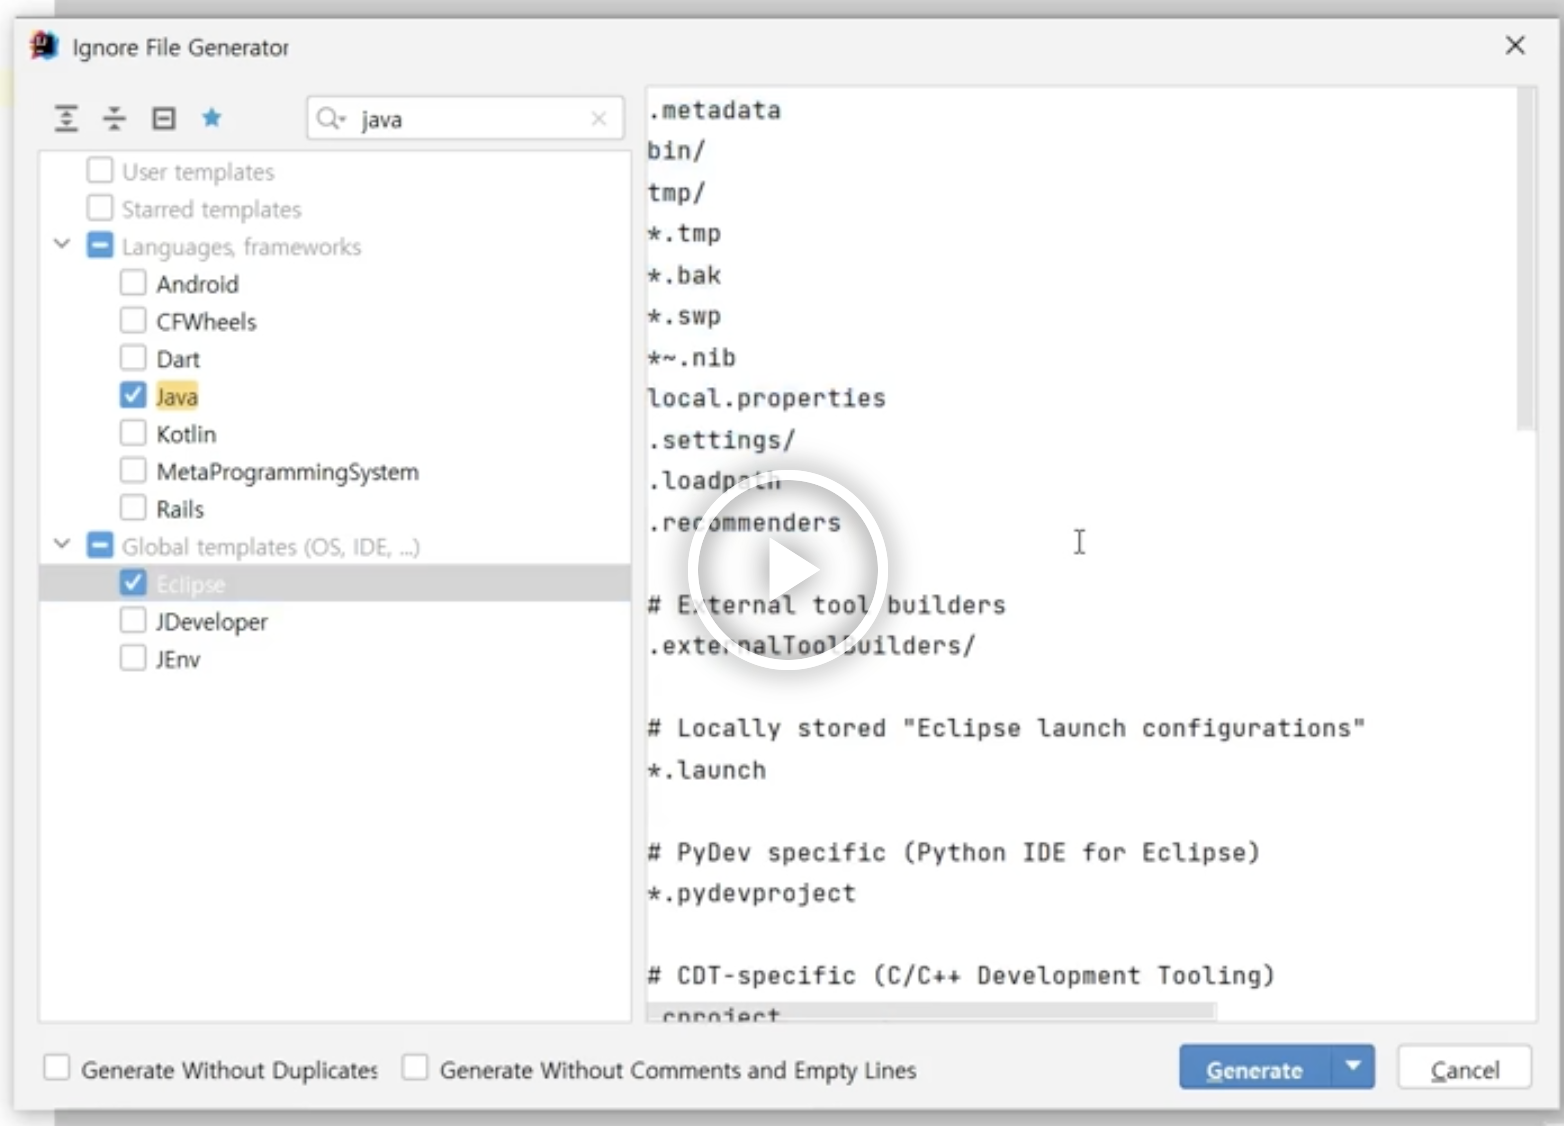This screenshot has width=1564, height=1126.
Task: Click the preview pane vertical scrollbar
Action: pos(1526,260)
